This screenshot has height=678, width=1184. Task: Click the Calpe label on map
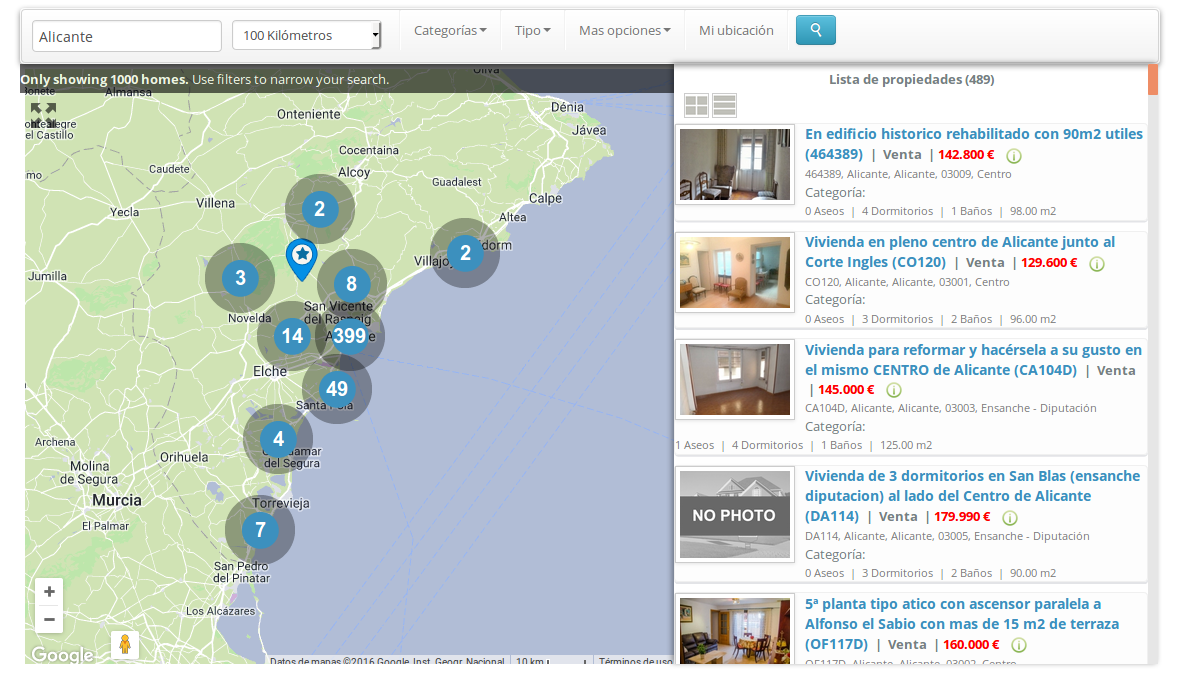coord(545,199)
